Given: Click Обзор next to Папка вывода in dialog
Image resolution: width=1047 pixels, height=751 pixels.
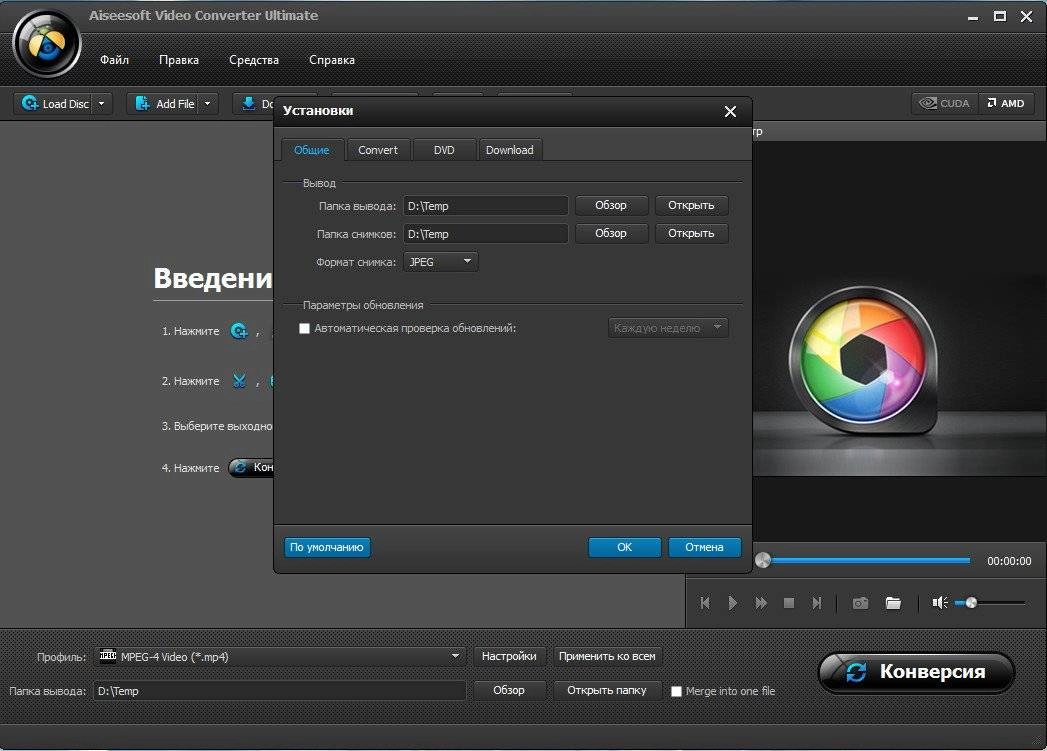Looking at the screenshot, I should pos(611,206).
